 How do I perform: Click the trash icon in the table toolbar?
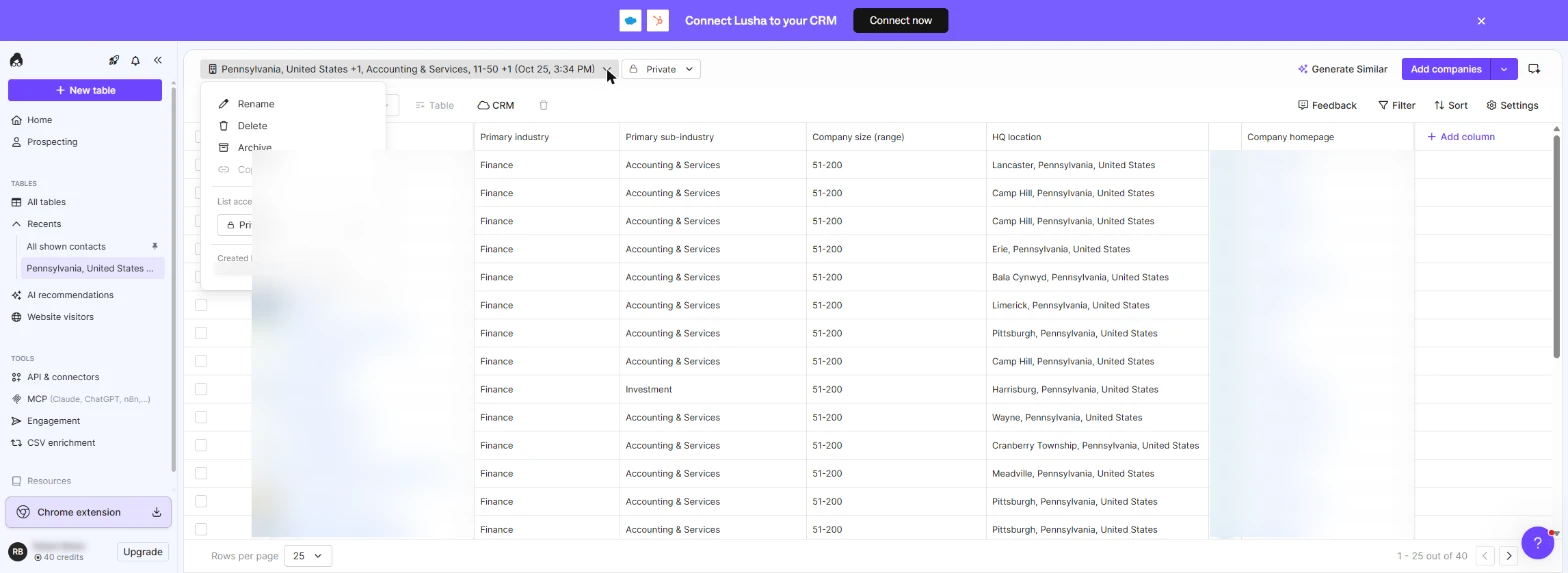point(544,105)
